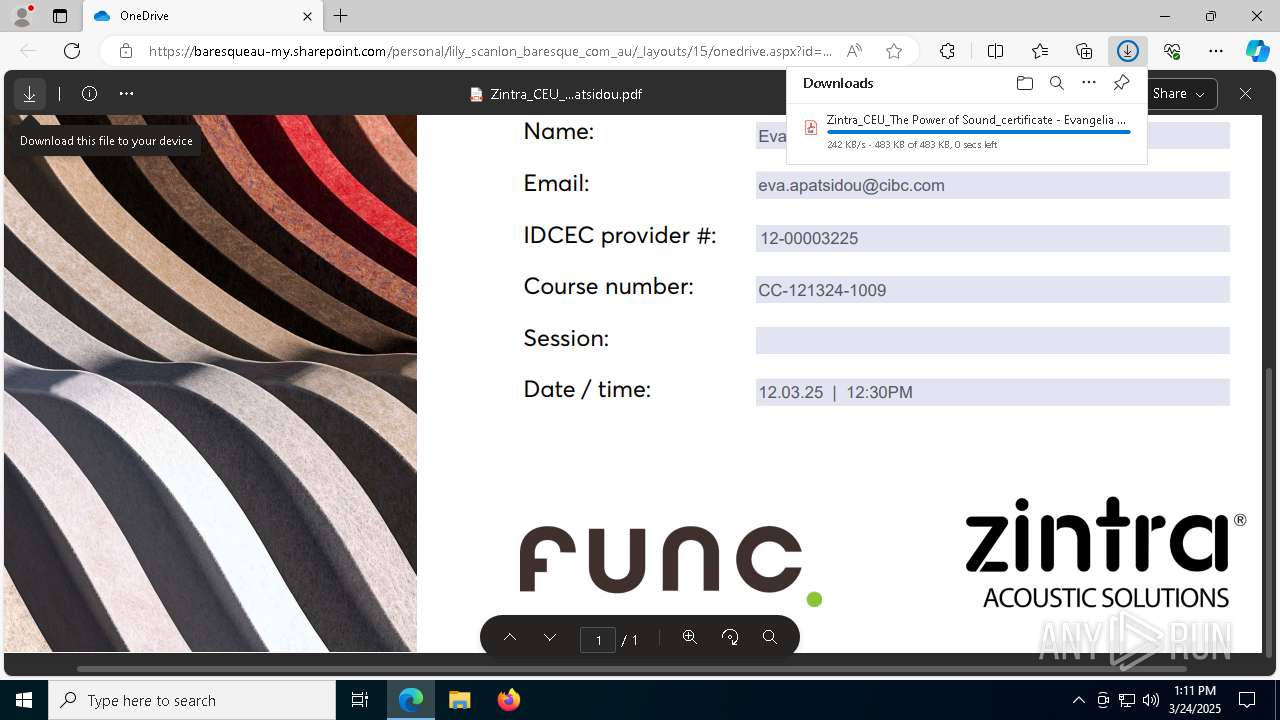Screen dimensions: 1280x720
Task: Click the Course number field
Action: 992,290
